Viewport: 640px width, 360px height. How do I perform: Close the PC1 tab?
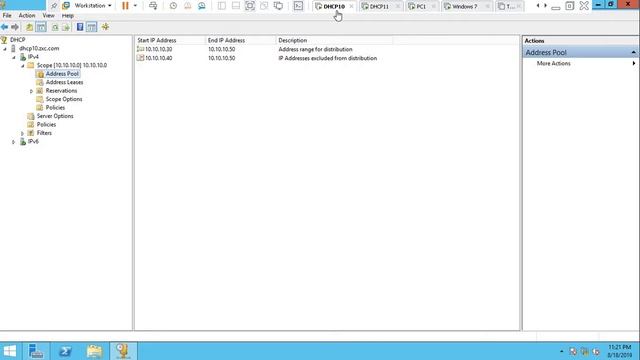pos(433,7)
